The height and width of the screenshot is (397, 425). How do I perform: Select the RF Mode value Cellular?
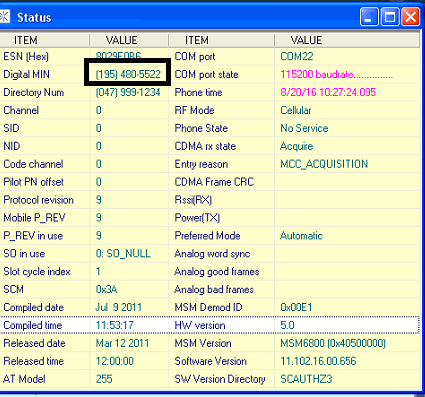click(x=296, y=110)
